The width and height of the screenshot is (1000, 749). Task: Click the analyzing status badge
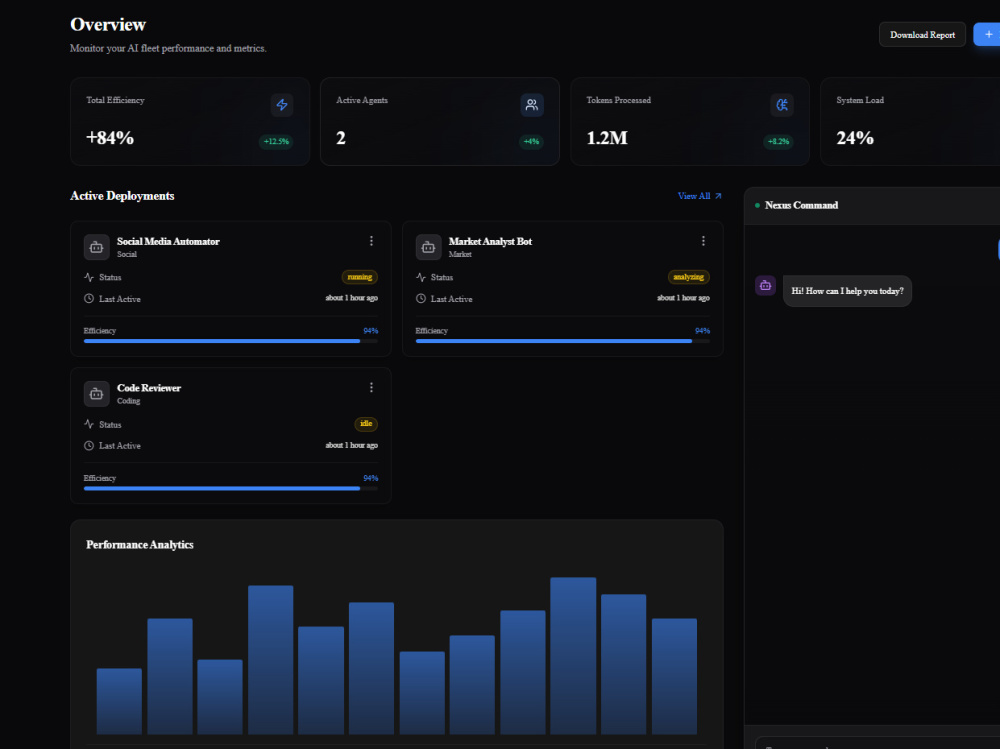(x=689, y=277)
